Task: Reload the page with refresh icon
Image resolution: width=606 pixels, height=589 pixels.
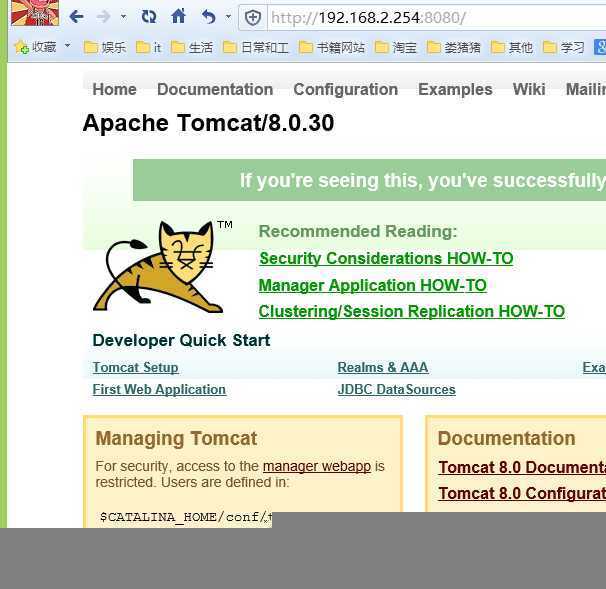Action: point(149,17)
